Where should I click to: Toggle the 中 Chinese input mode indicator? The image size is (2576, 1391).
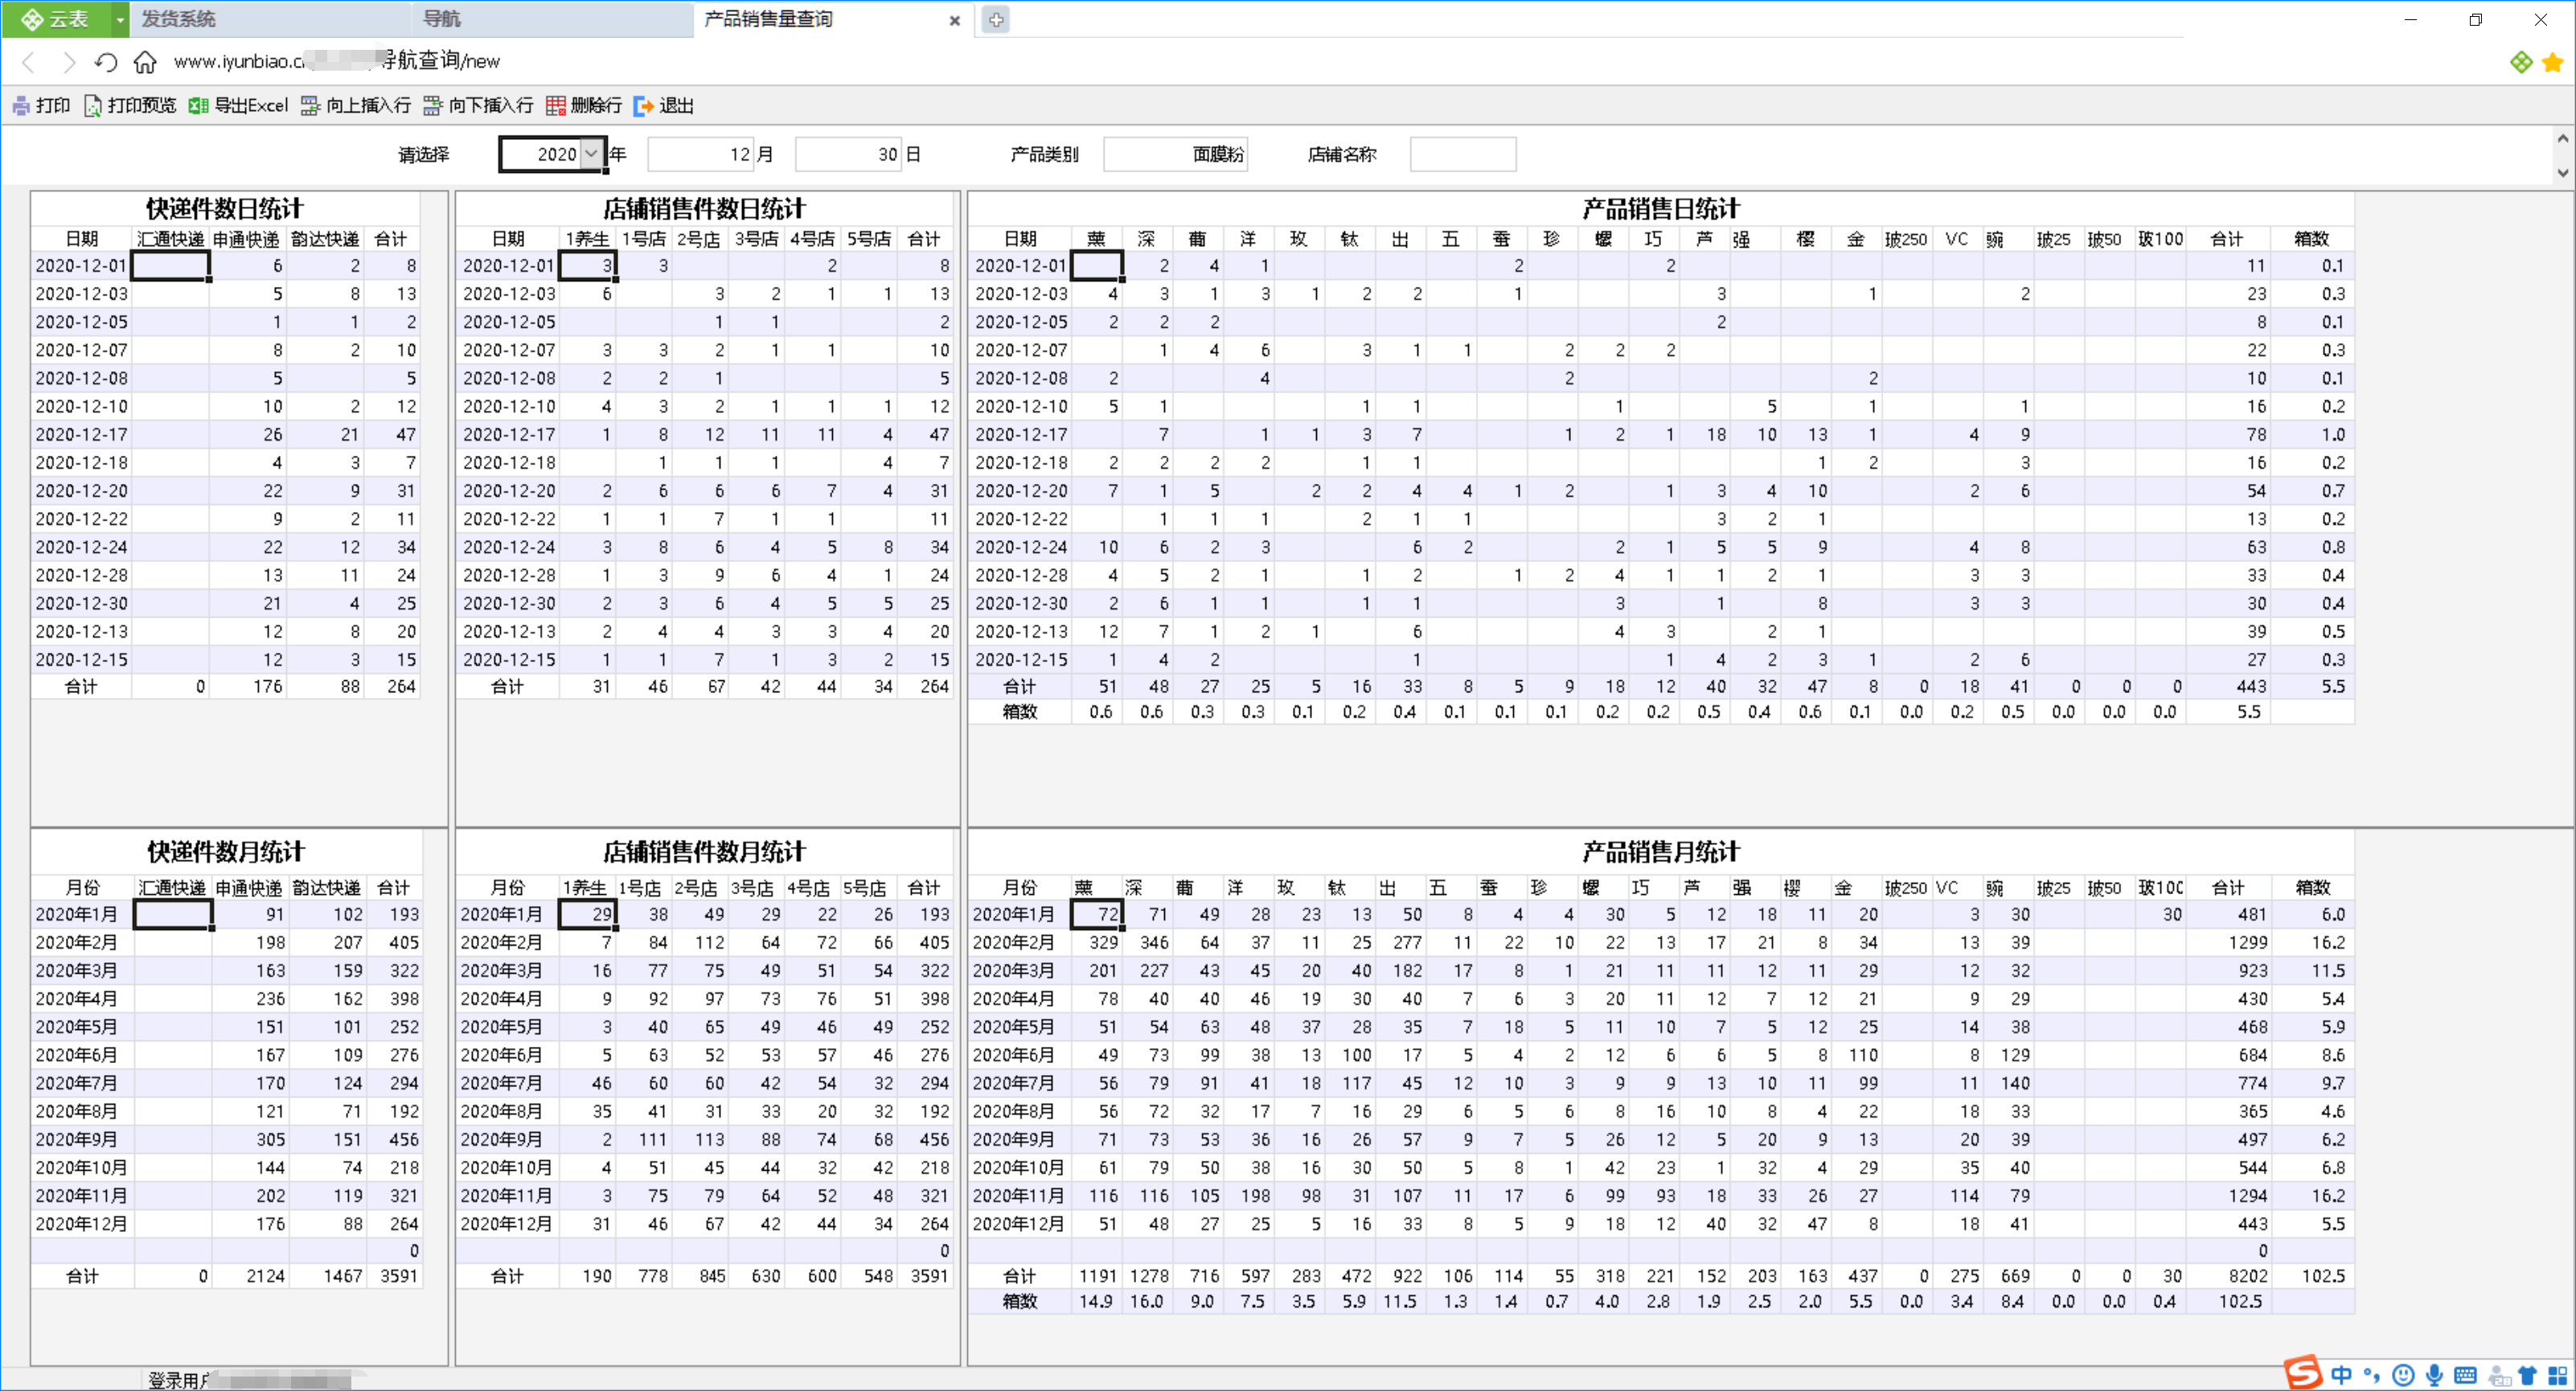click(2342, 1375)
